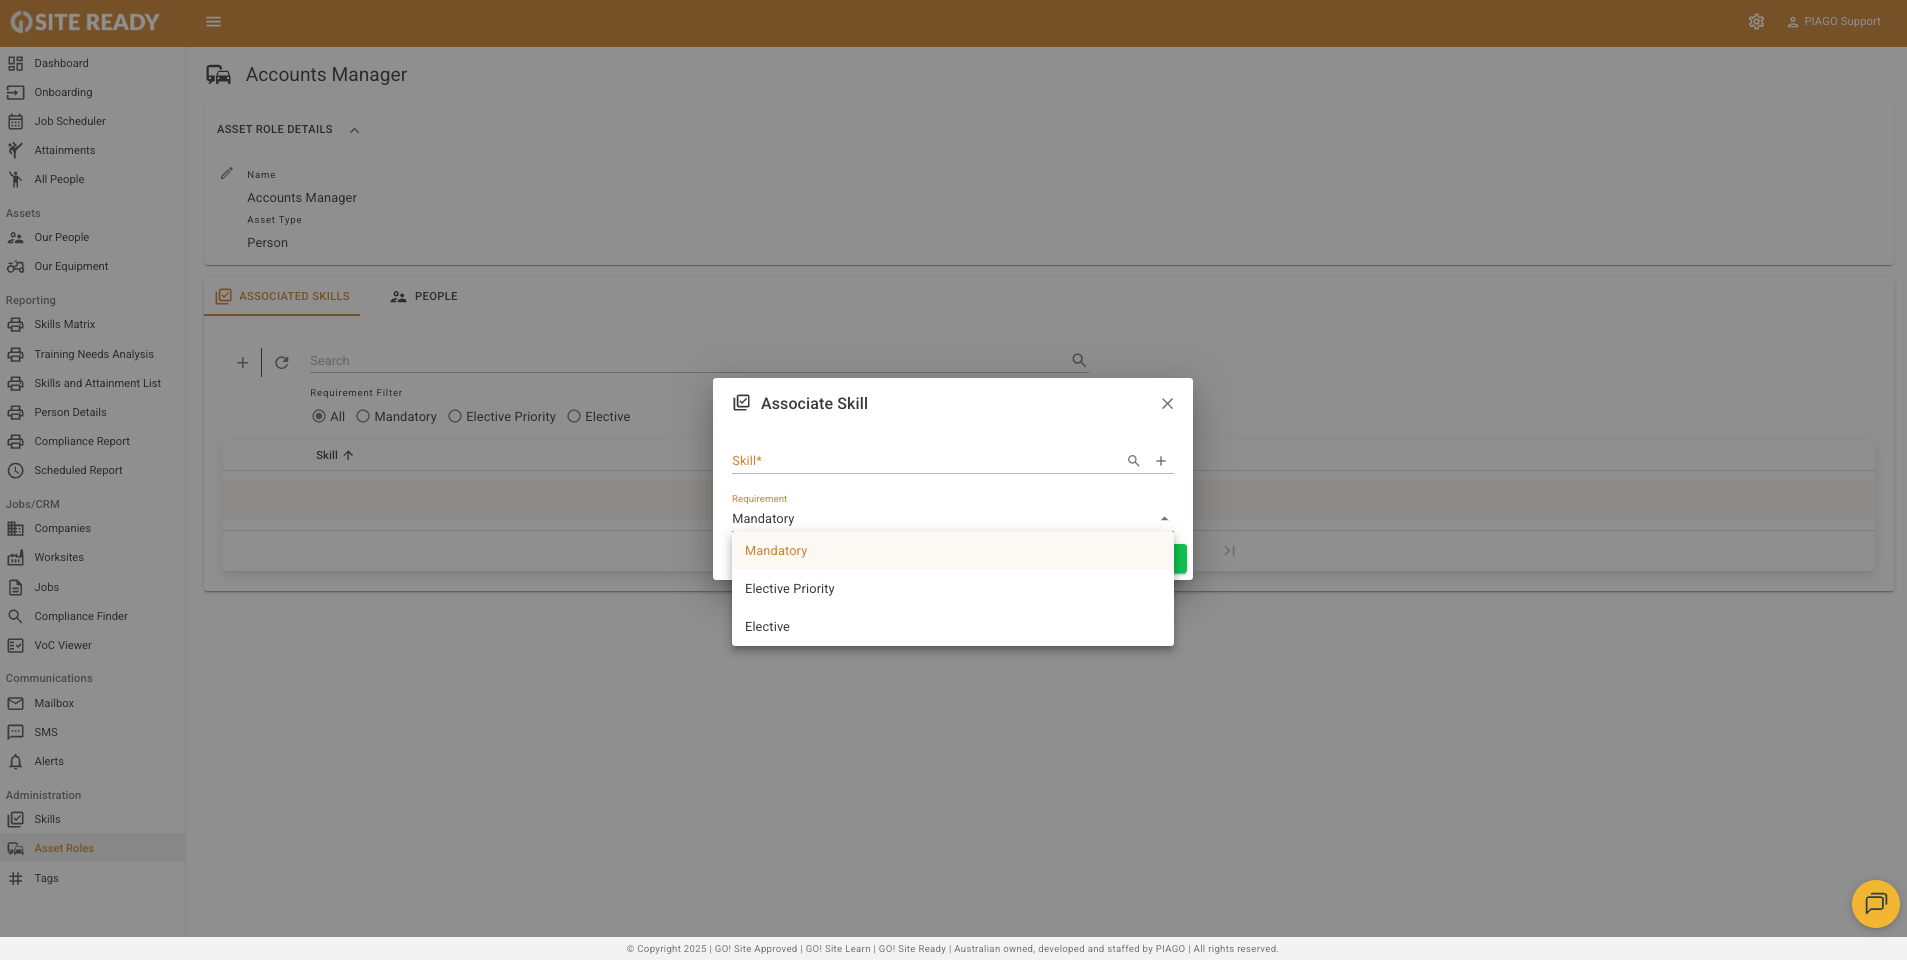1907x960 pixels.
Task: Select the Mandatory filter radio button
Action: click(x=363, y=417)
